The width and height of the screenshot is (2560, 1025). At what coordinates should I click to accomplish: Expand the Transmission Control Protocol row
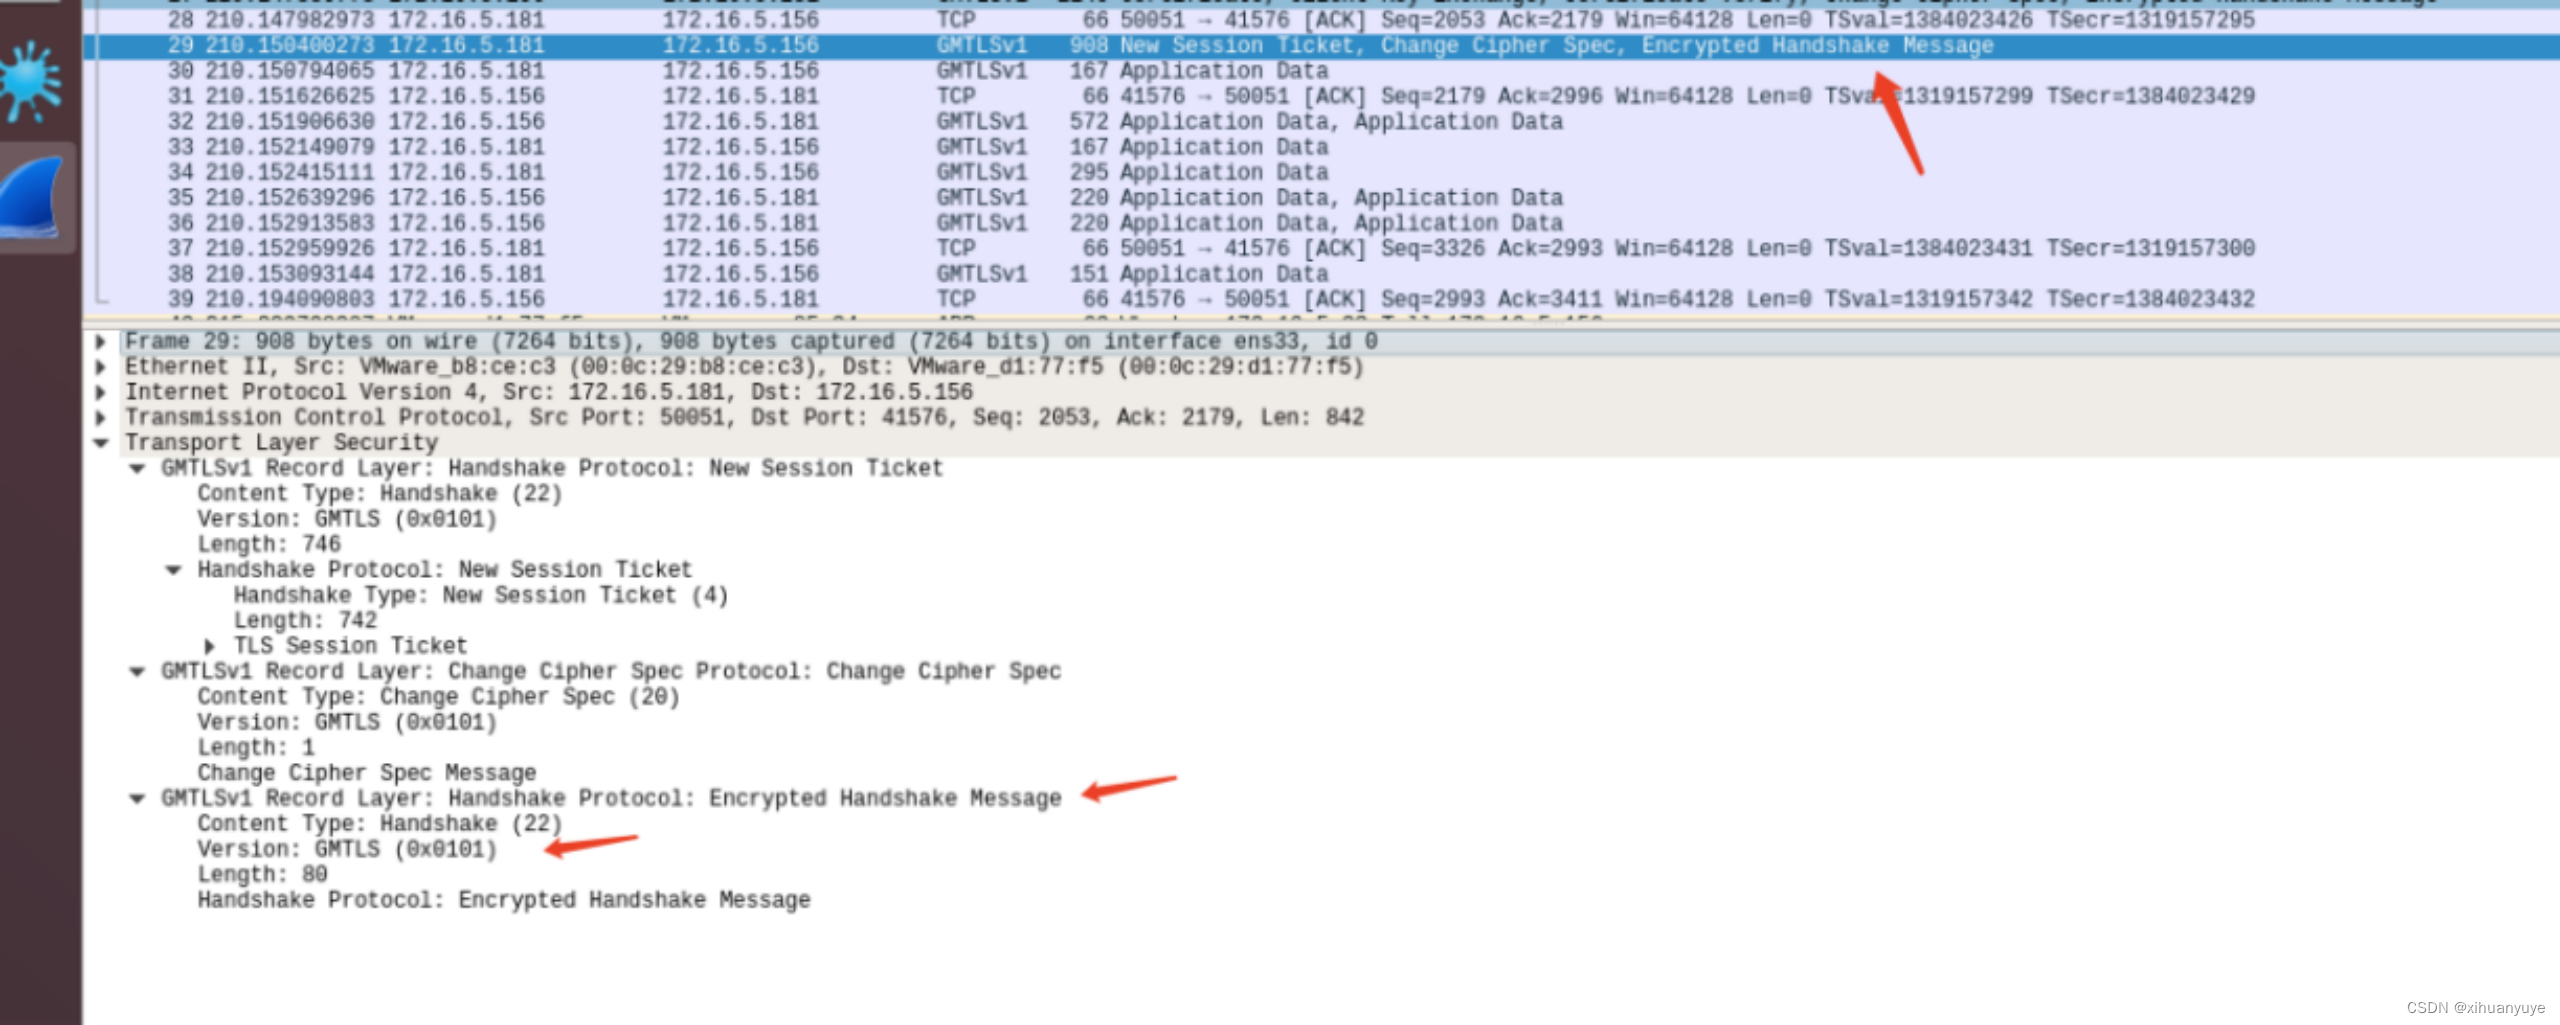click(x=100, y=418)
